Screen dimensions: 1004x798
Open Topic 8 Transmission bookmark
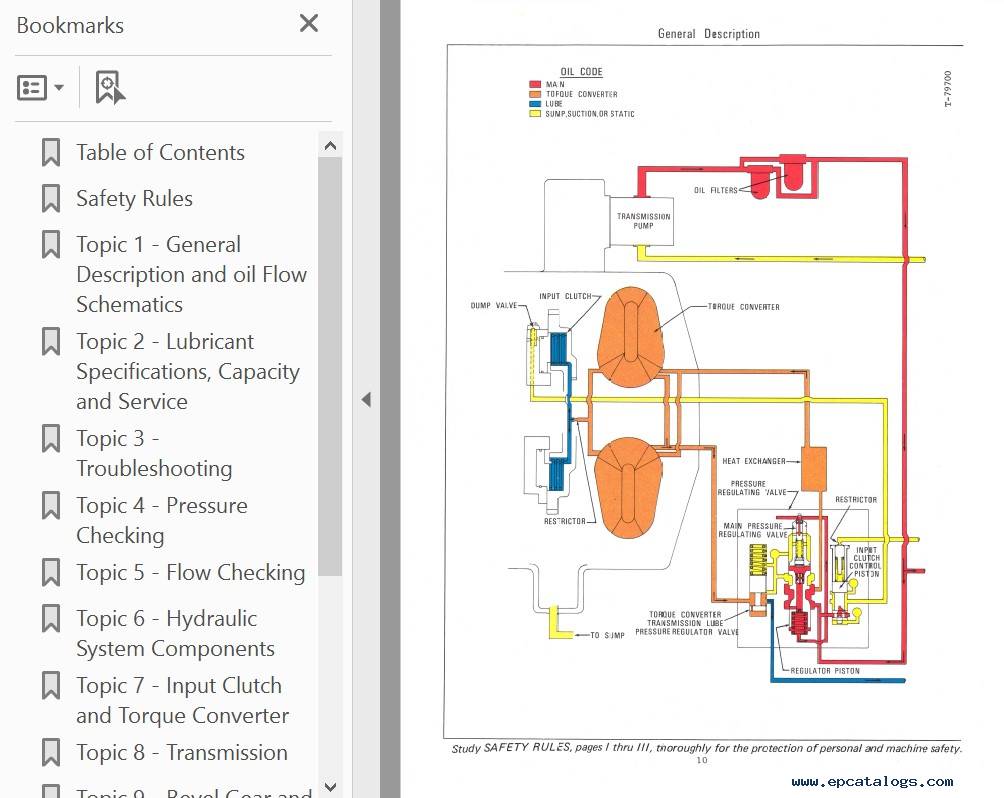point(182,753)
